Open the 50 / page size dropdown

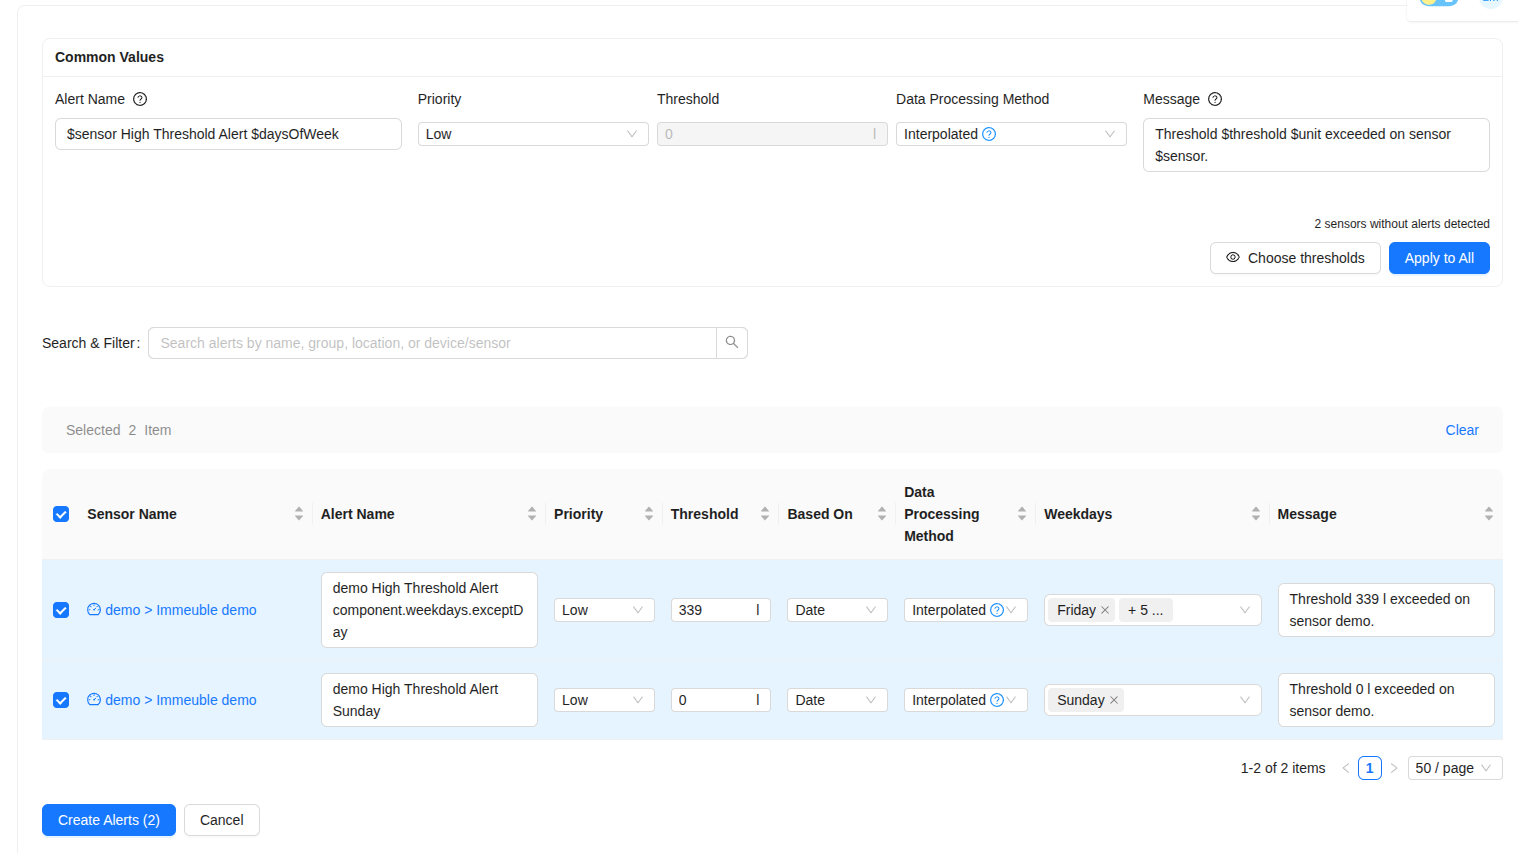point(1454,768)
